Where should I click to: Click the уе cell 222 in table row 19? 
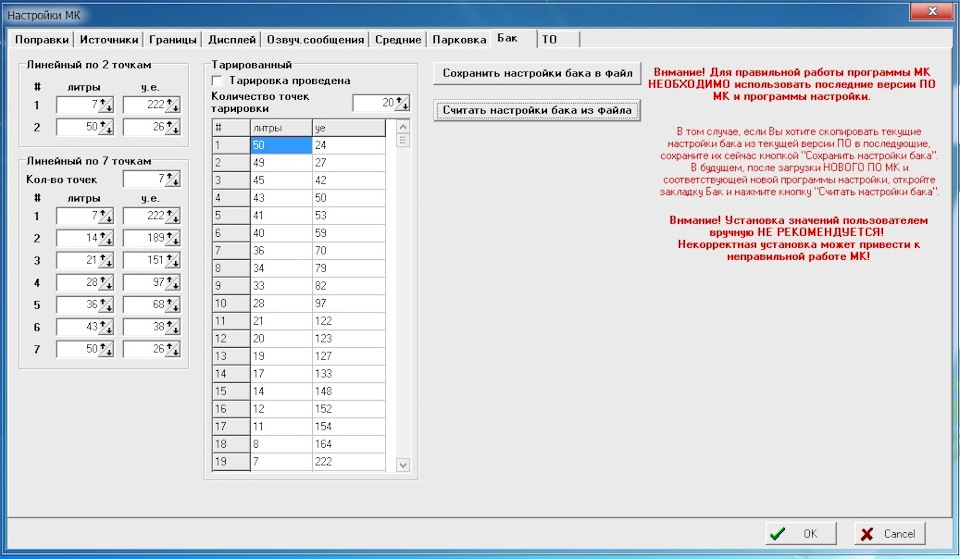(x=349, y=462)
